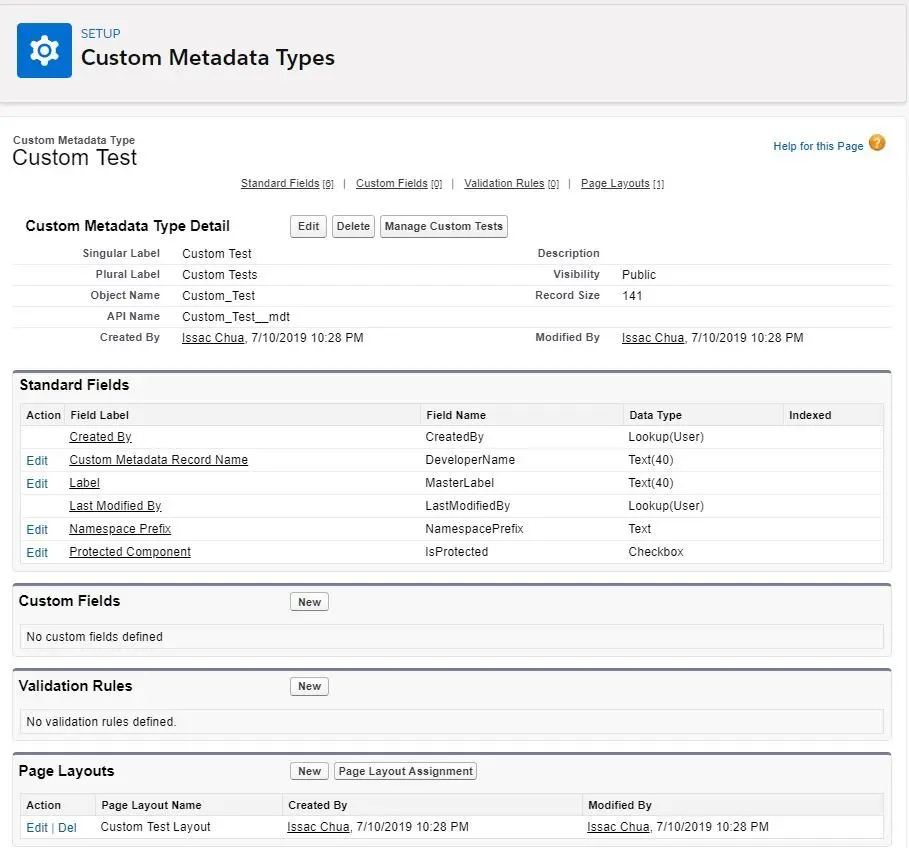909x848 pixels.
Task: Open Issac Chua link beside Created By
Action: point(213,338)
